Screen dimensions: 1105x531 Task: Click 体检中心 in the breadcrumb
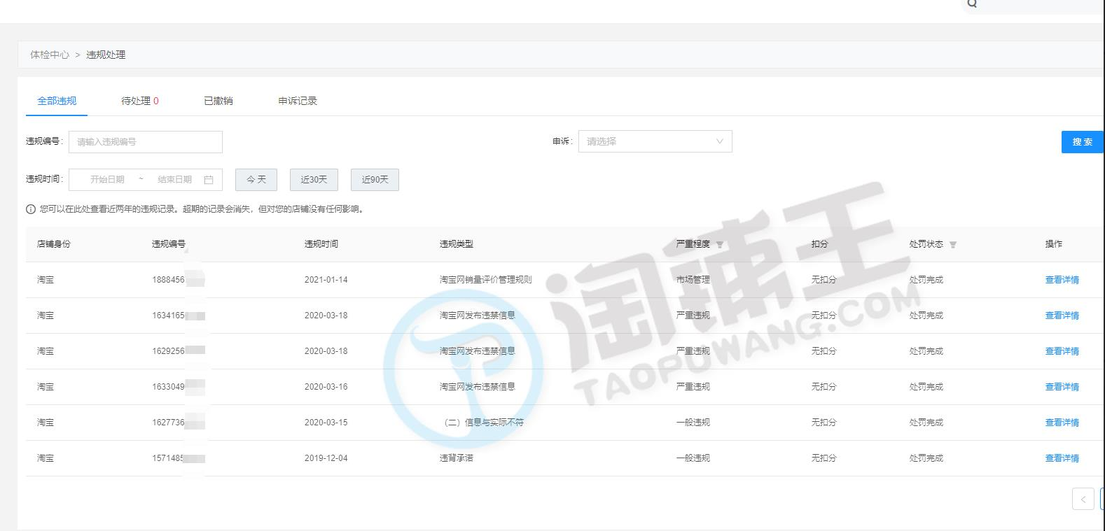click(x=49, y=55)
